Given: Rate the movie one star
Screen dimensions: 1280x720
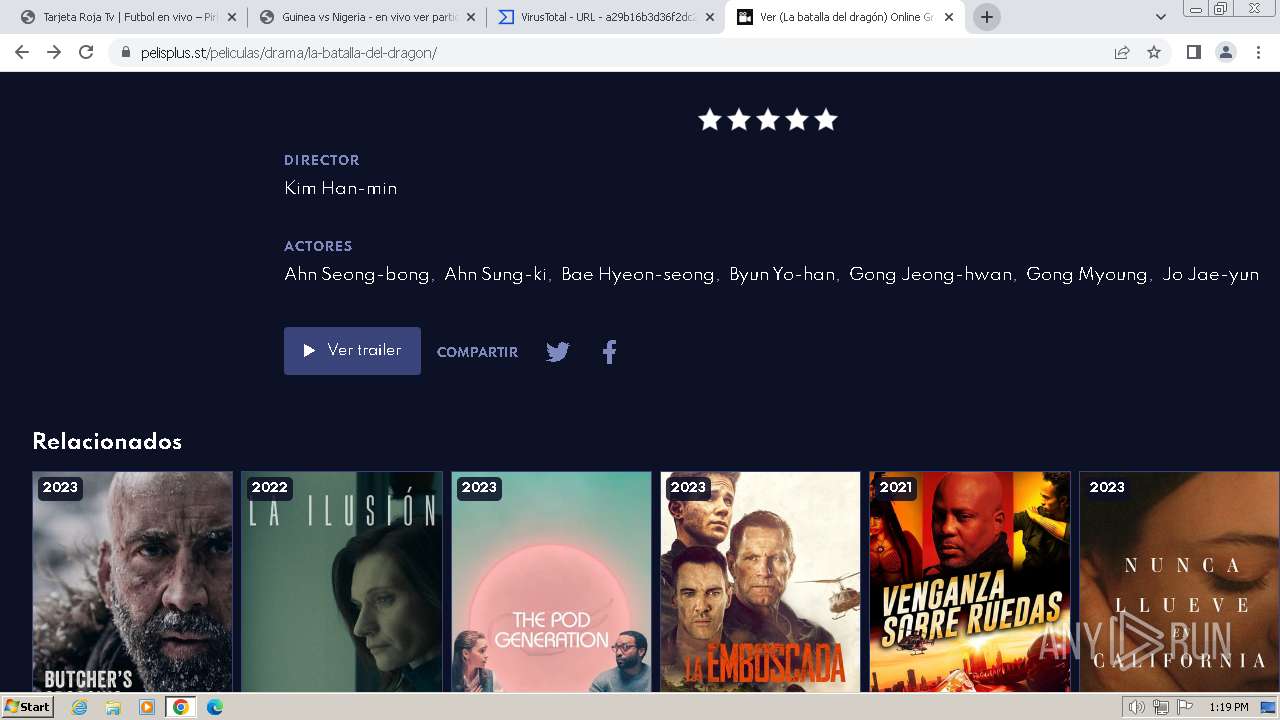Looking at the screenshot, I should pyautogui.click(x=710, y=120).
